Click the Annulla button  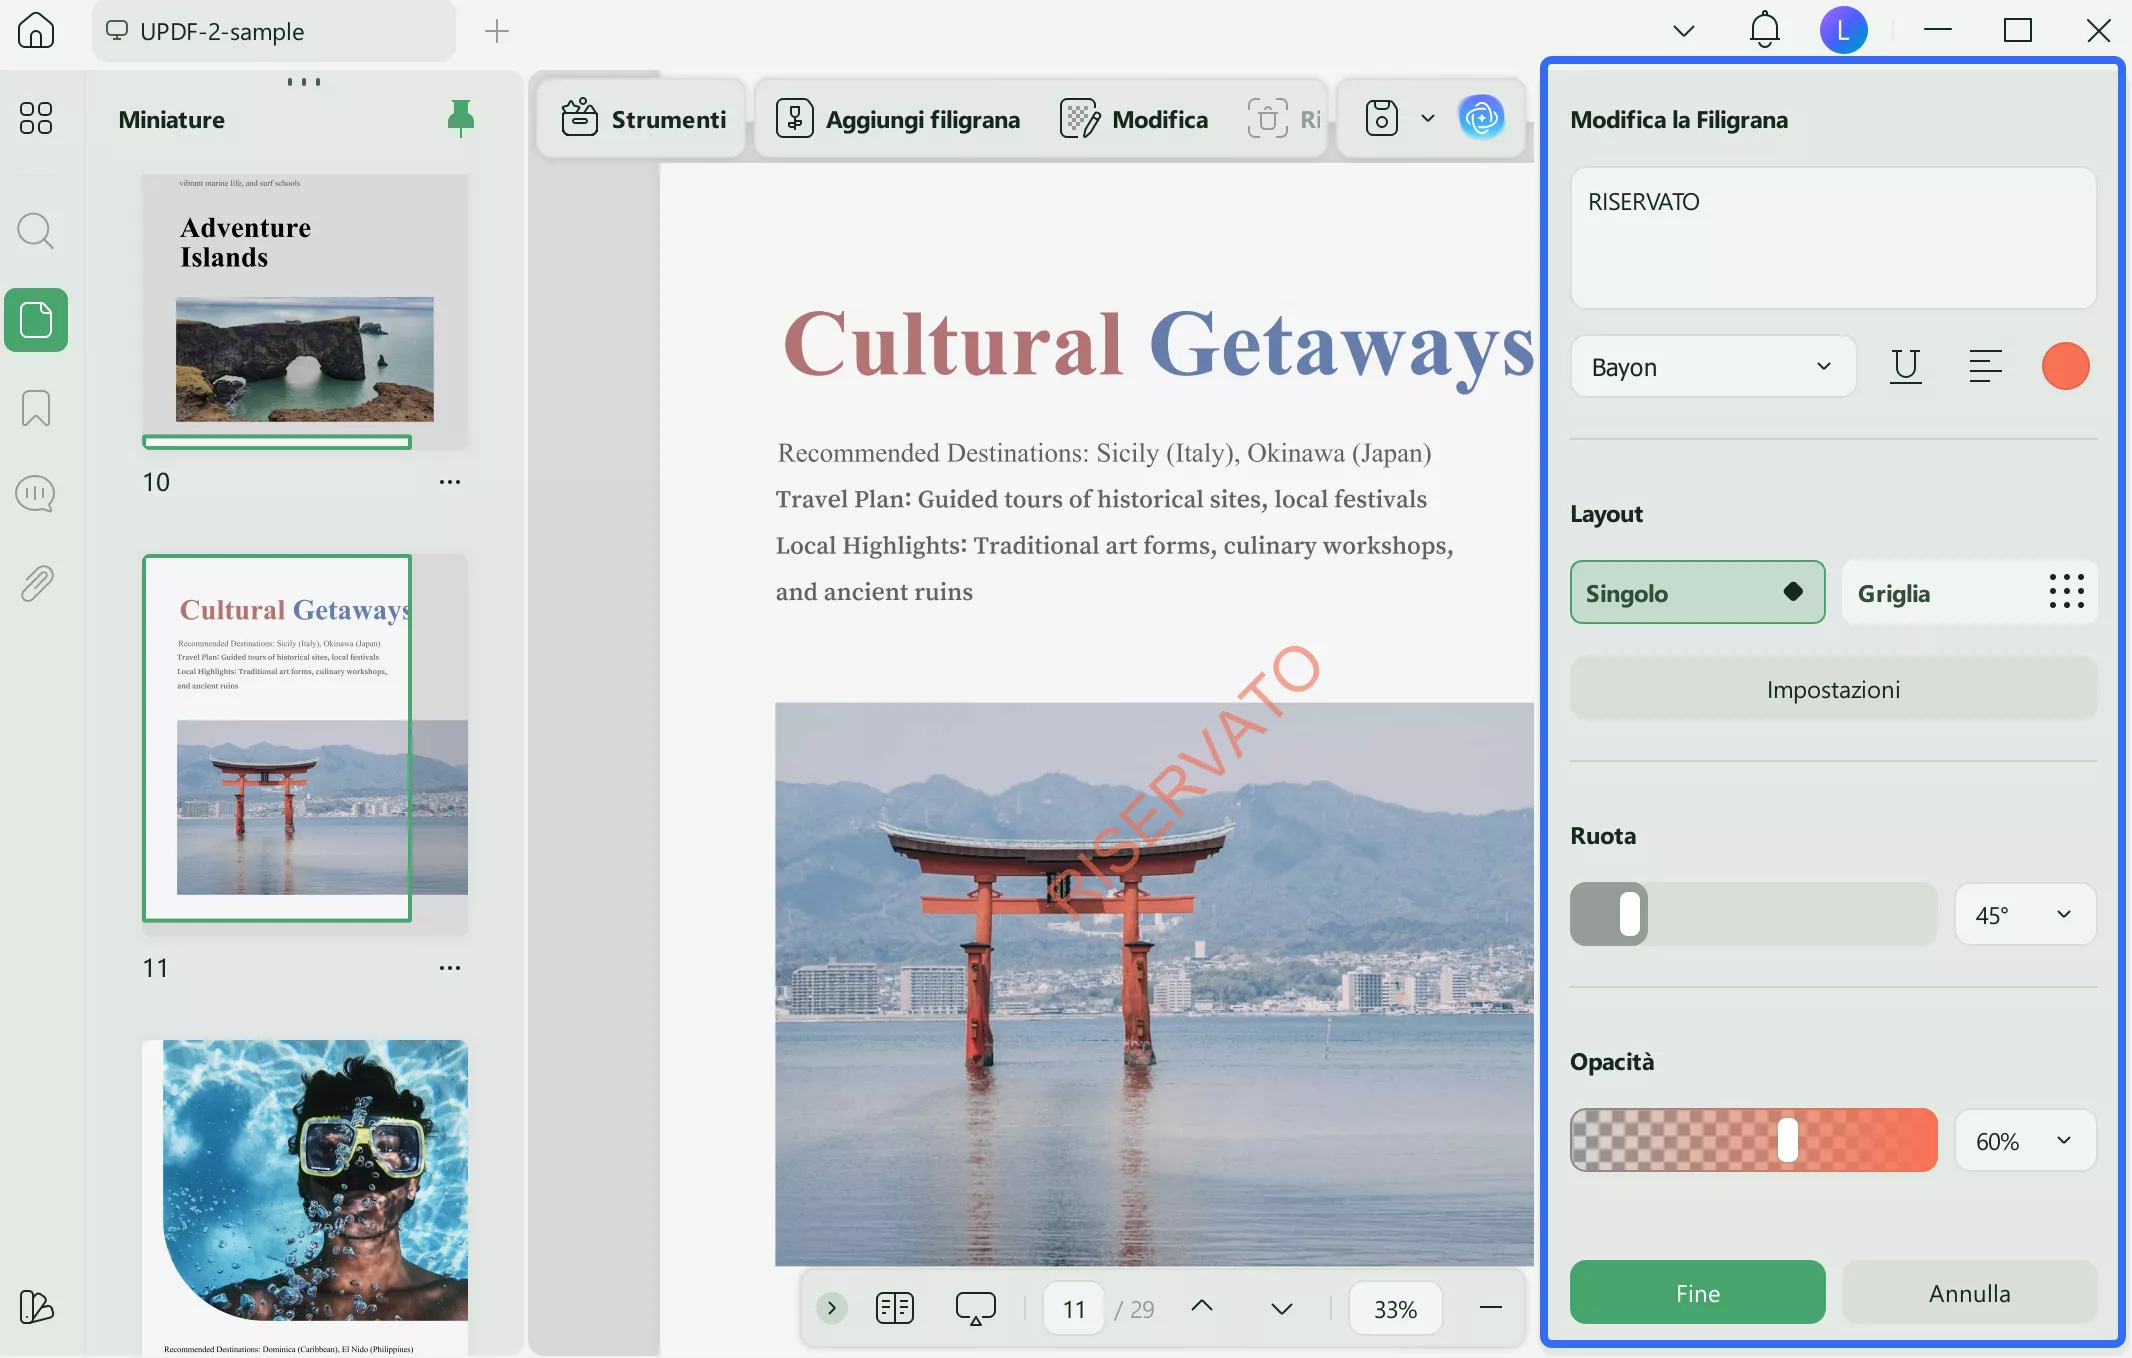(x=1969, y=1293)
